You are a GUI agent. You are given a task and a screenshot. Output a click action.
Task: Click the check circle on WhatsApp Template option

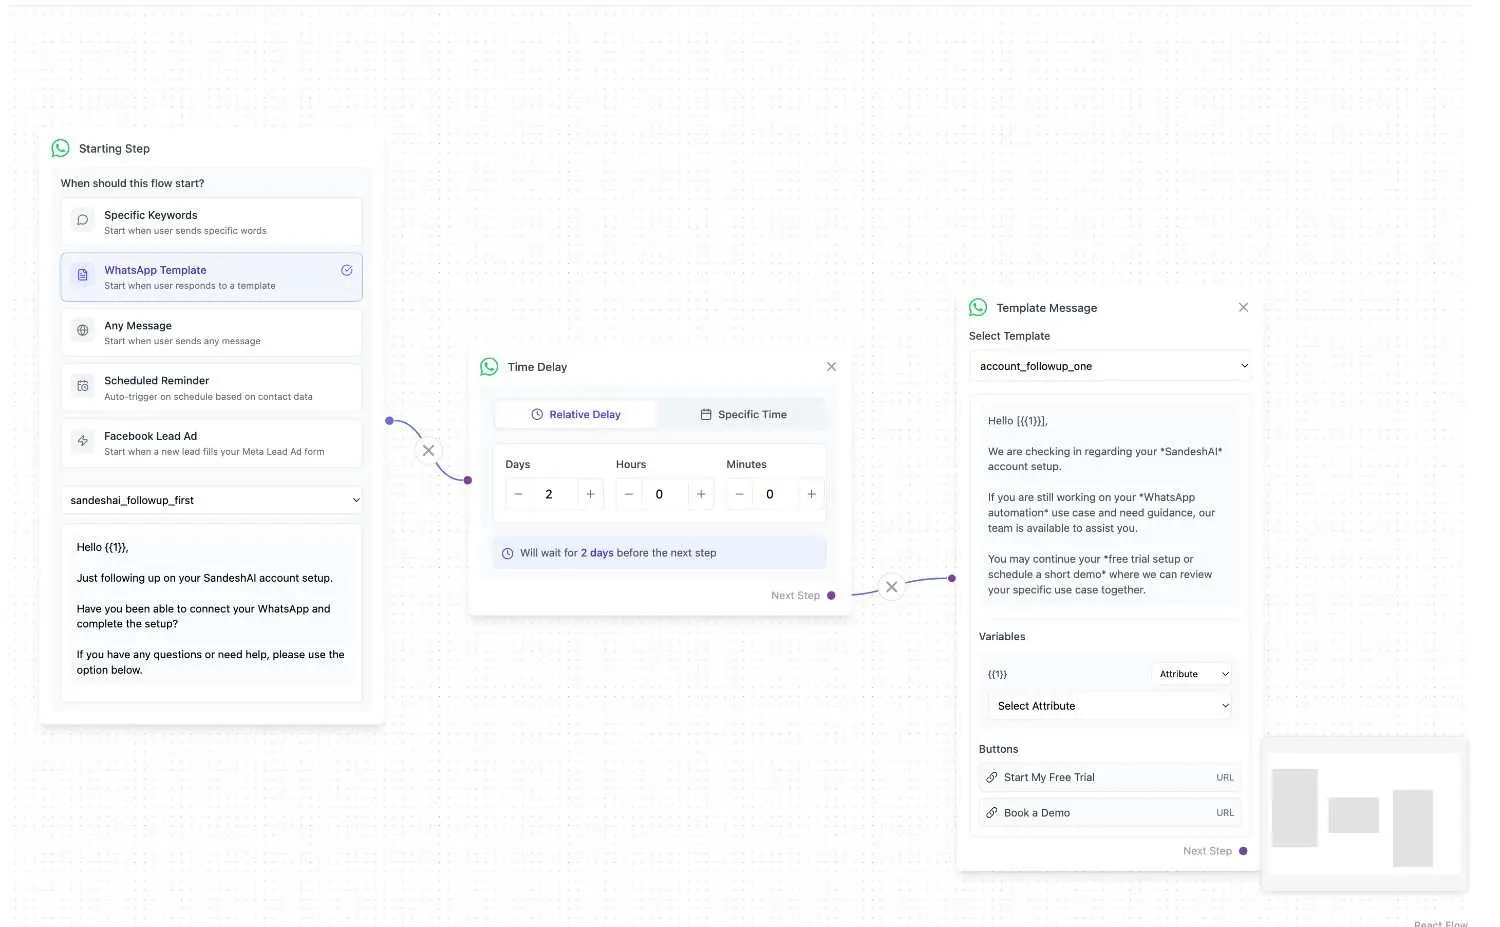(347, 270)
